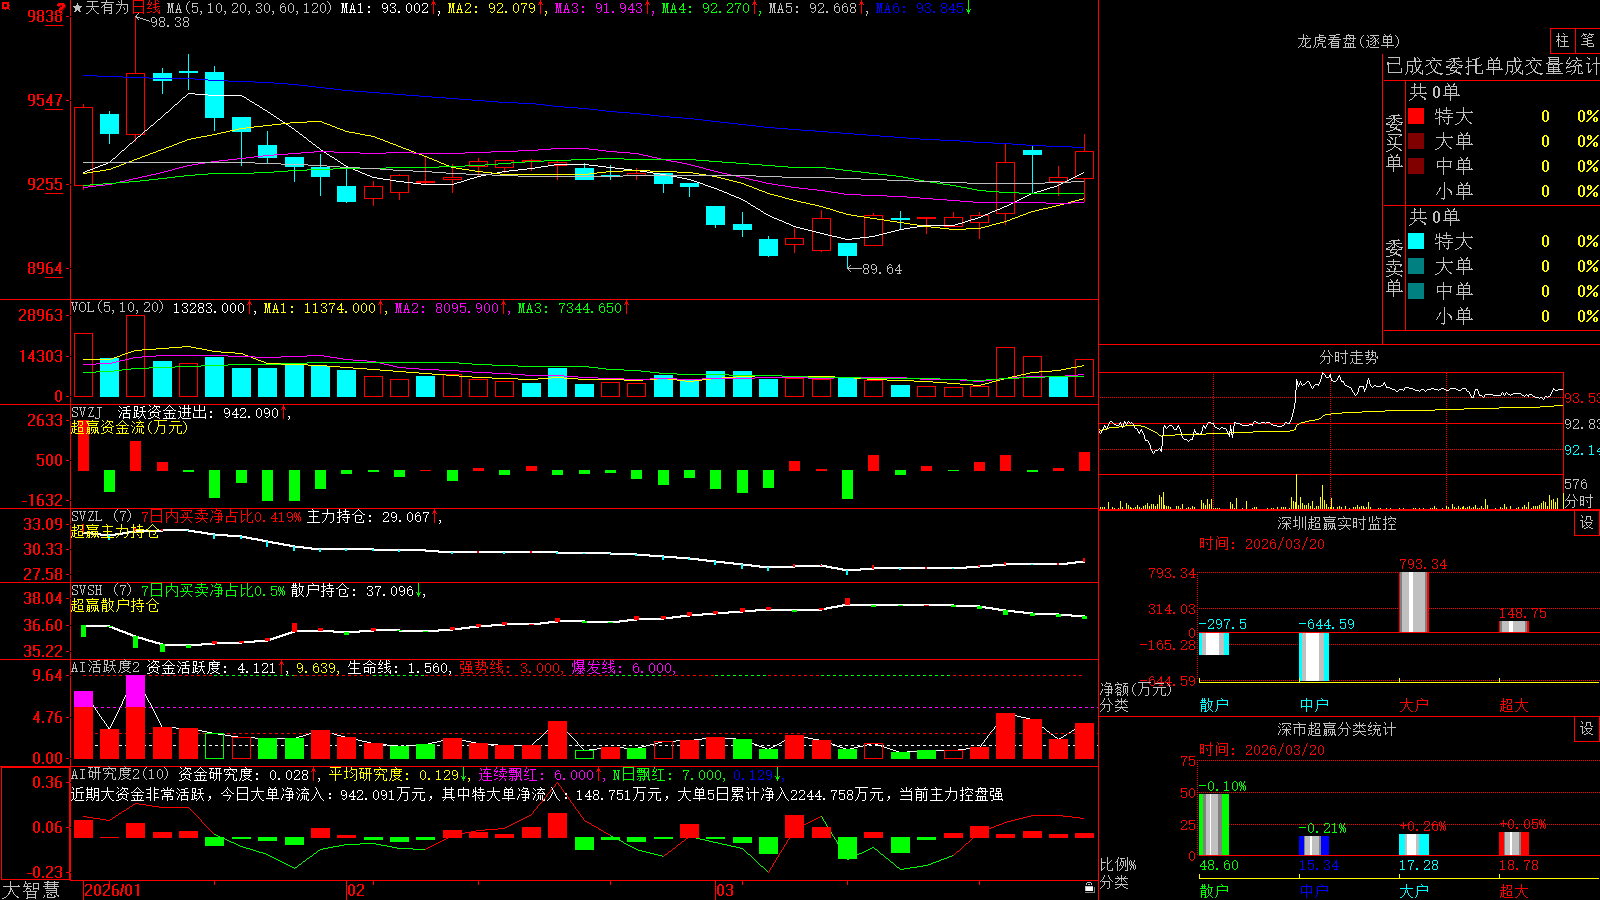Click the 深圳超赢实时监控 panel title
Viewport: 1600px width, 900px height.
coord(1337,523)
